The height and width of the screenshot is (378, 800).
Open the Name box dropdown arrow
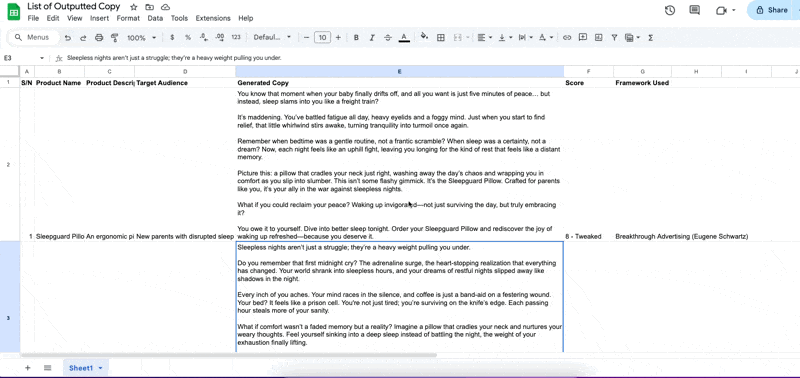(42, 58)
